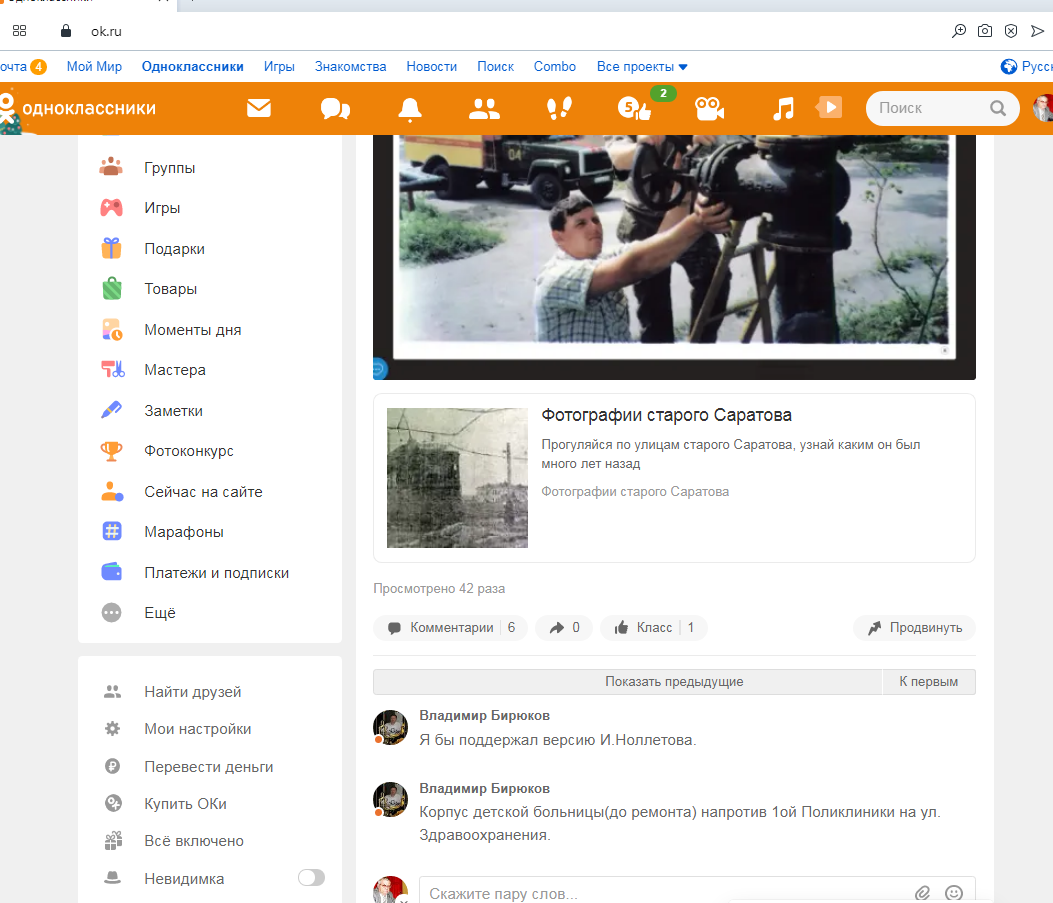Open the guests footprints icon

559,108
